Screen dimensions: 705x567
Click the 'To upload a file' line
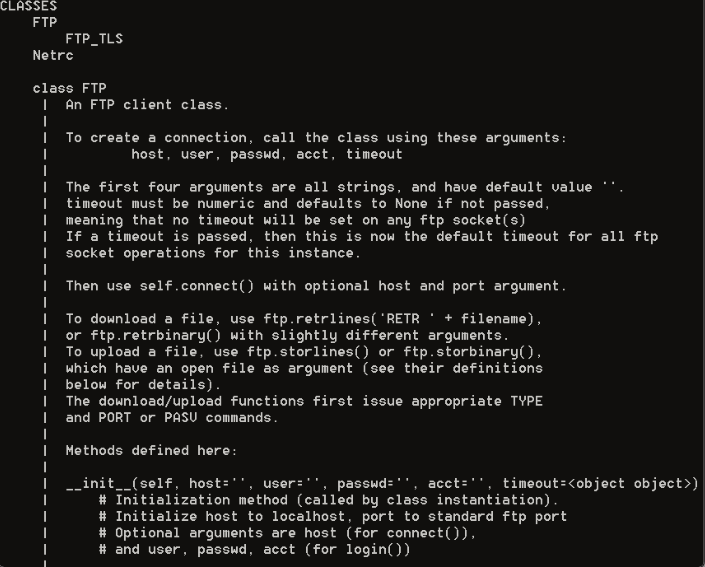(303, 352)
